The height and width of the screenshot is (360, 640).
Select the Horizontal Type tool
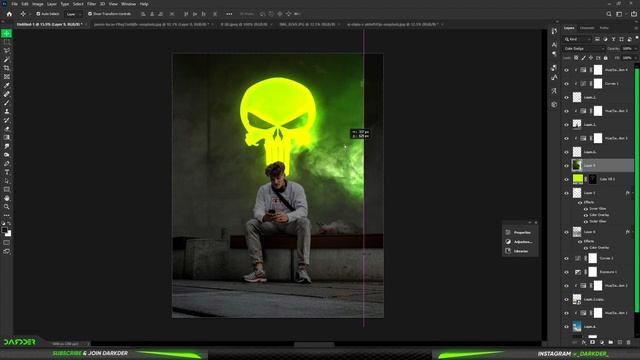pyautogui.click(x=7, y=172)
